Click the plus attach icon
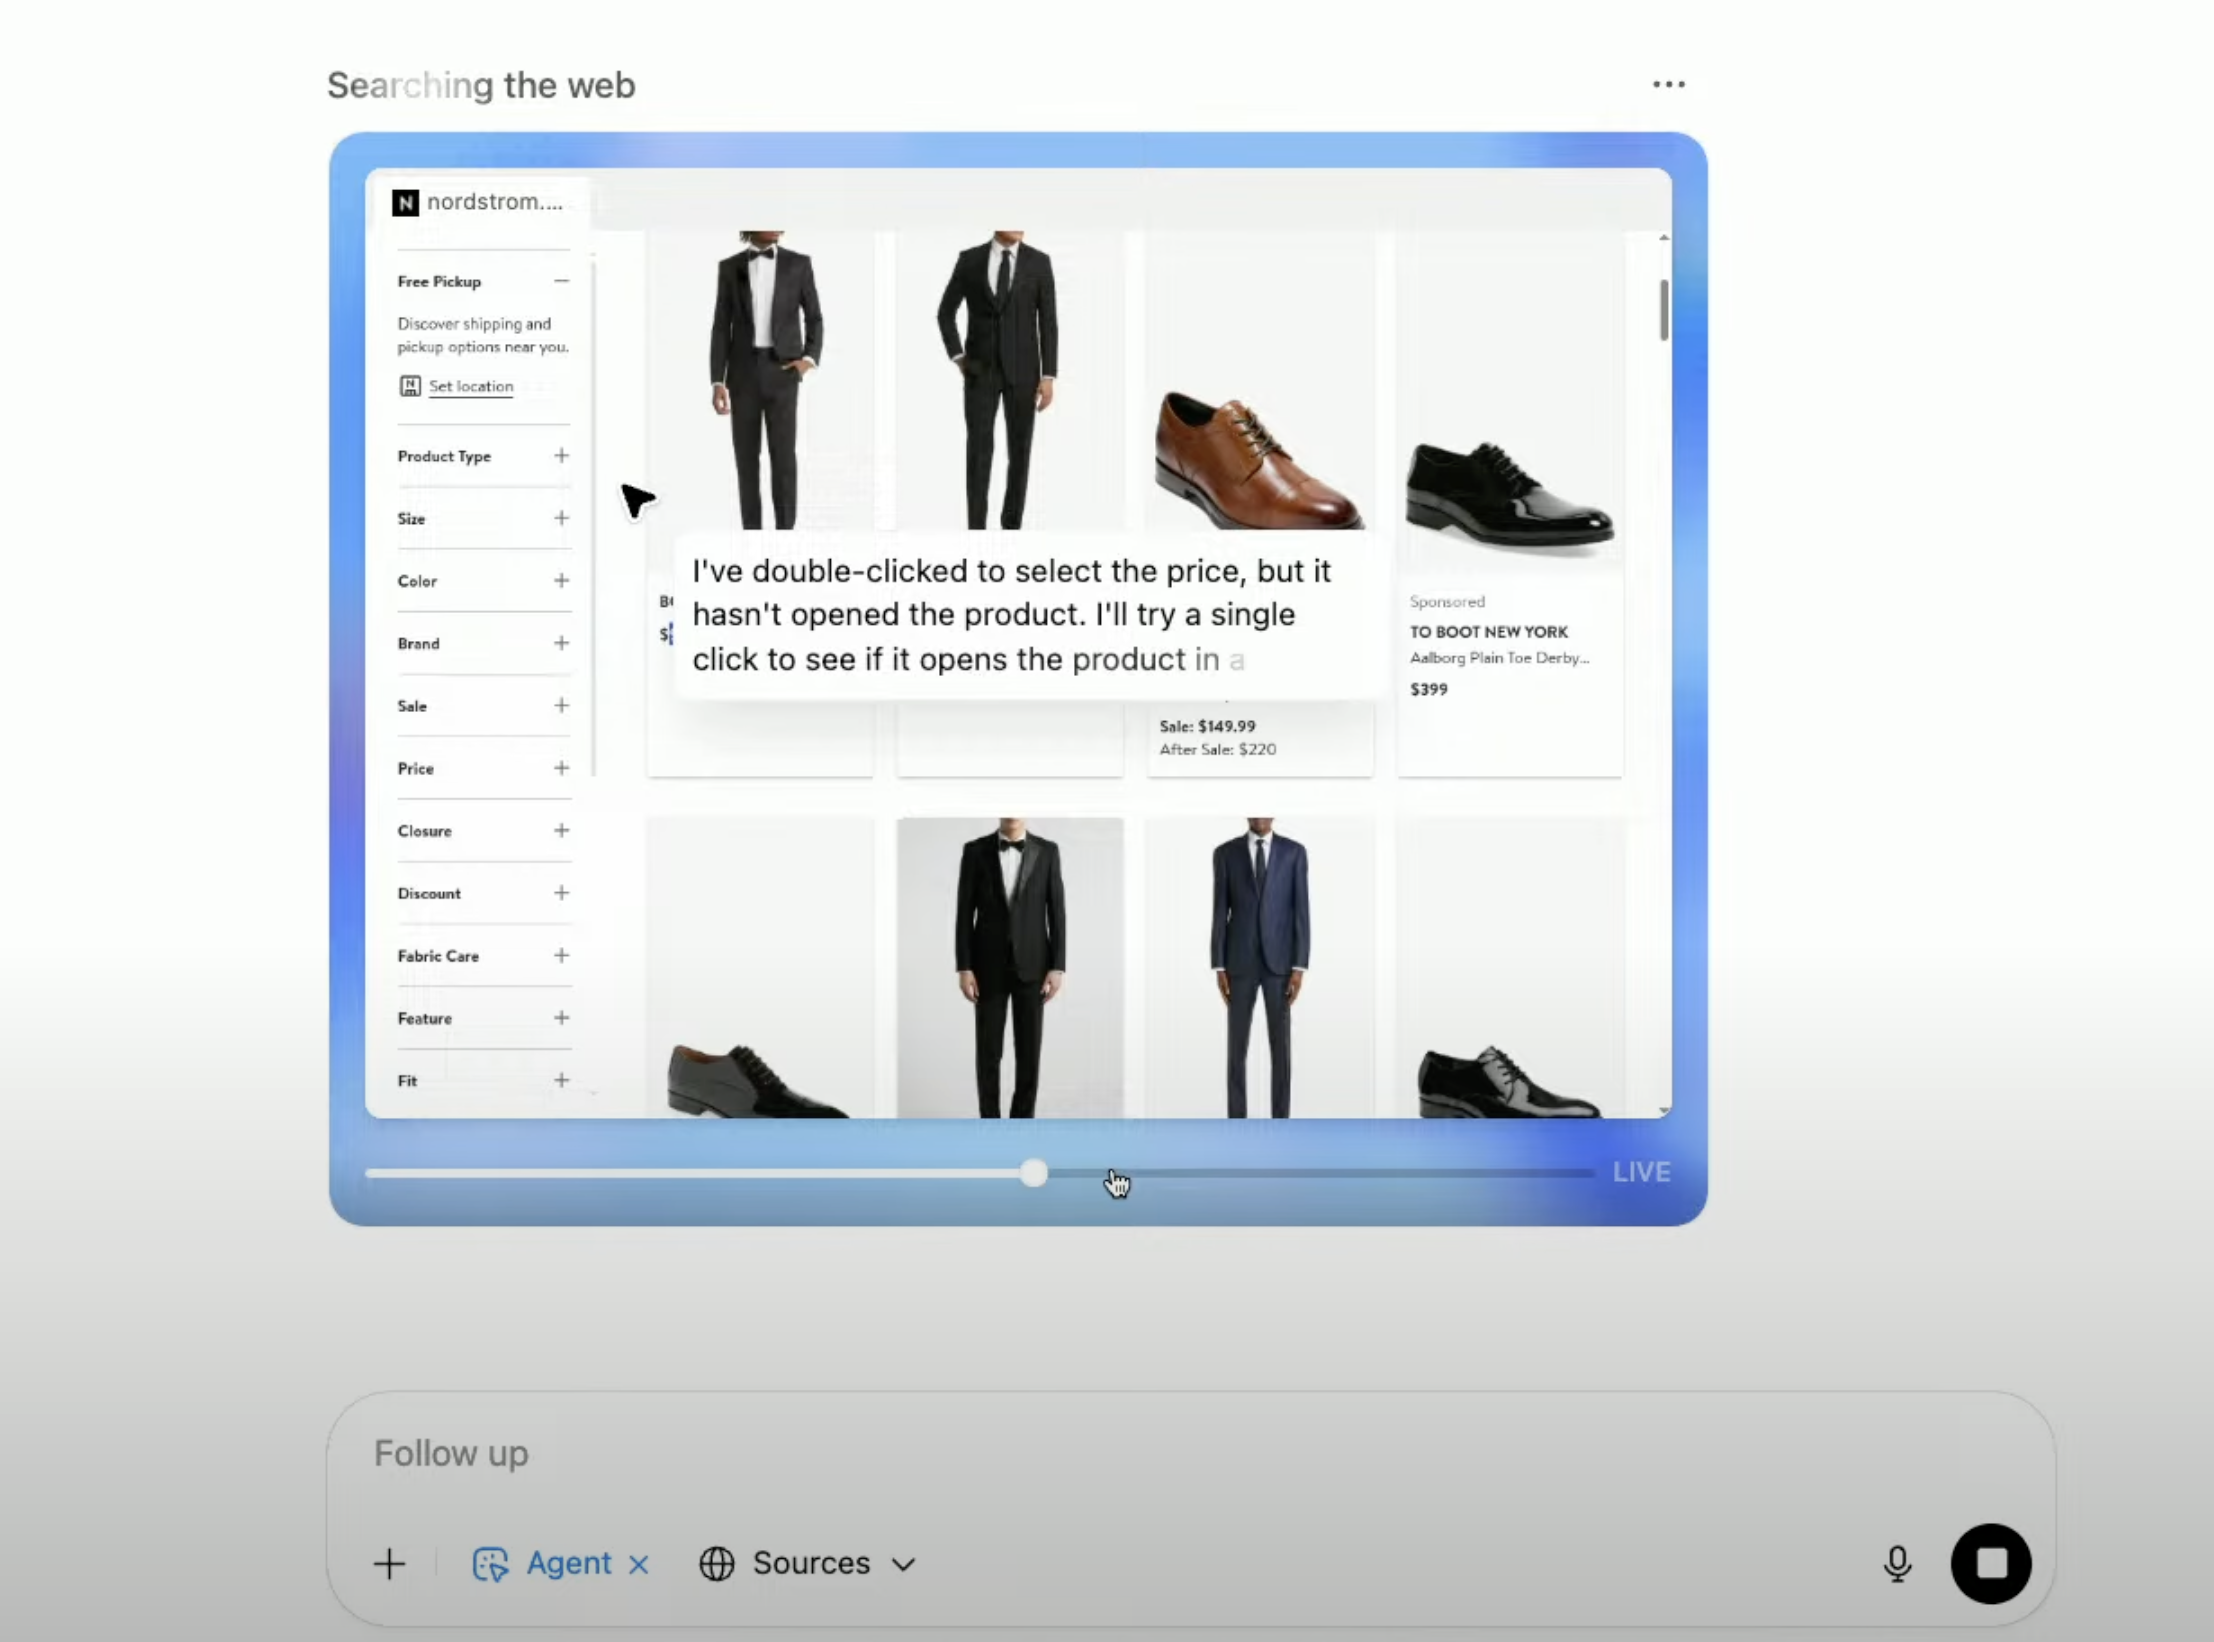 click(x=389, y=1563)
